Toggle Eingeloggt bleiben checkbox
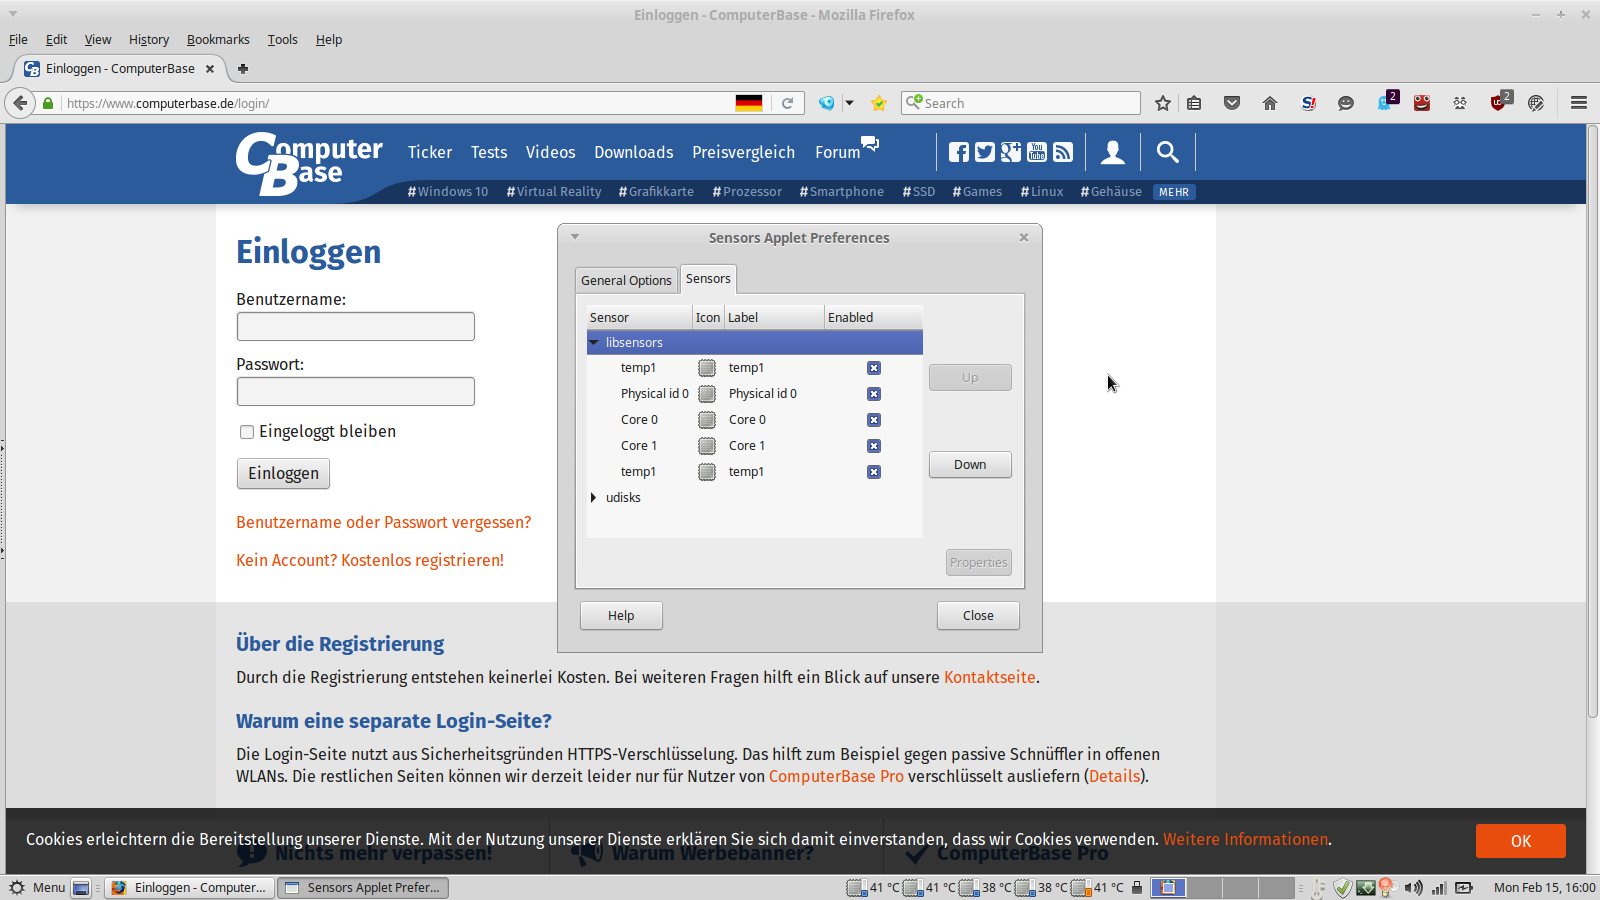This screenshot has height=900, width=1600. 247,432
